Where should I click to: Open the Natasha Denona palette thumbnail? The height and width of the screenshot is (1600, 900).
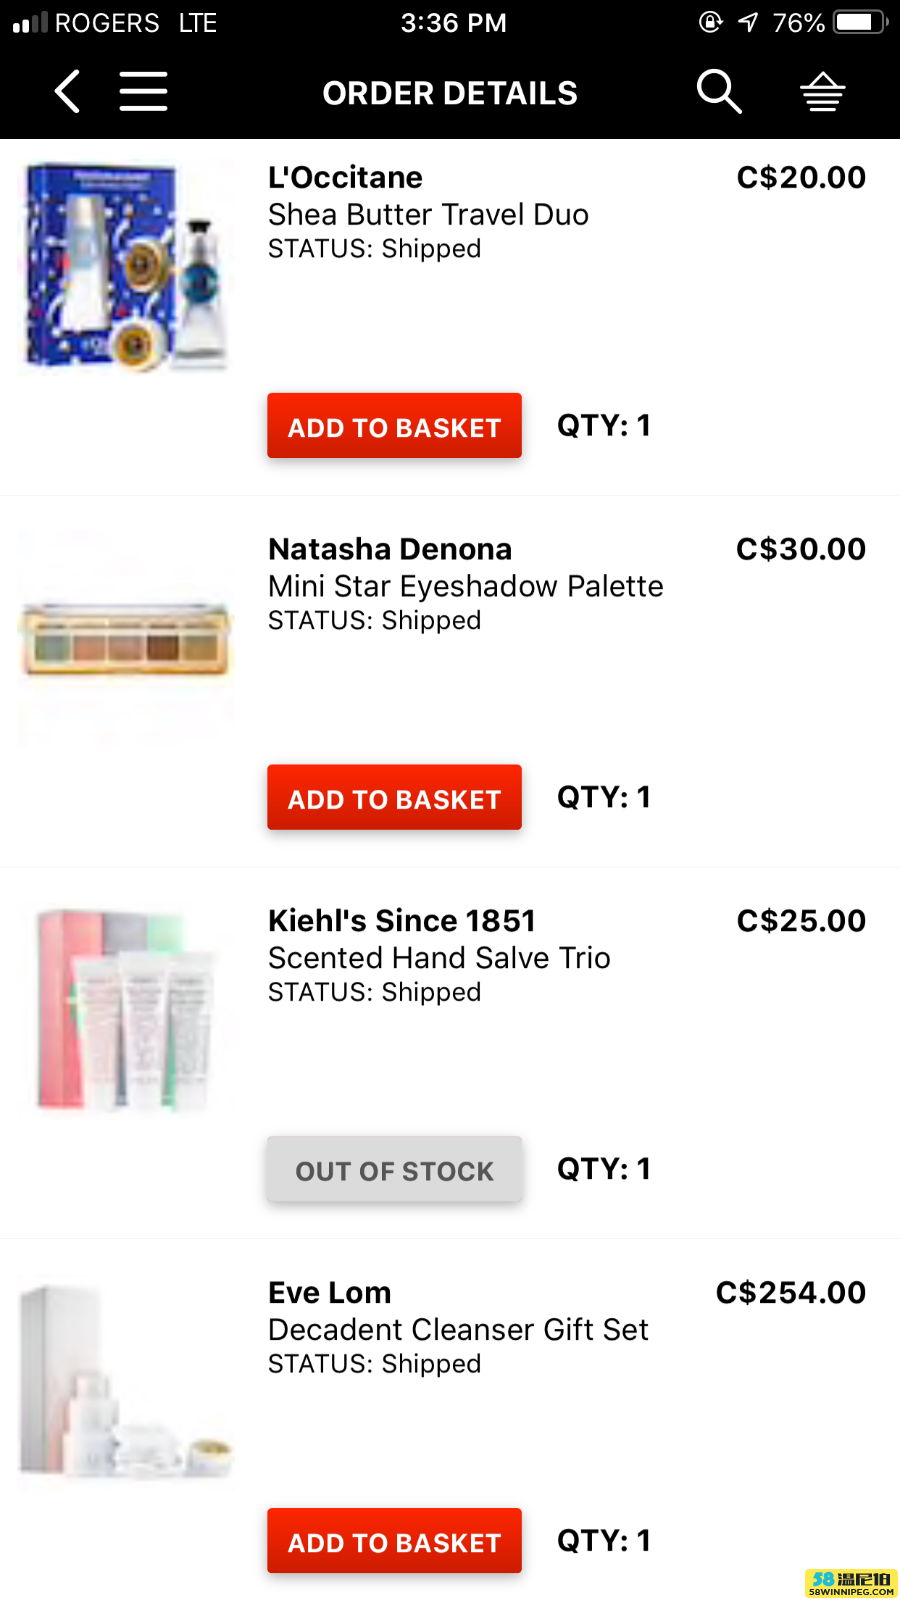point(126,639)
